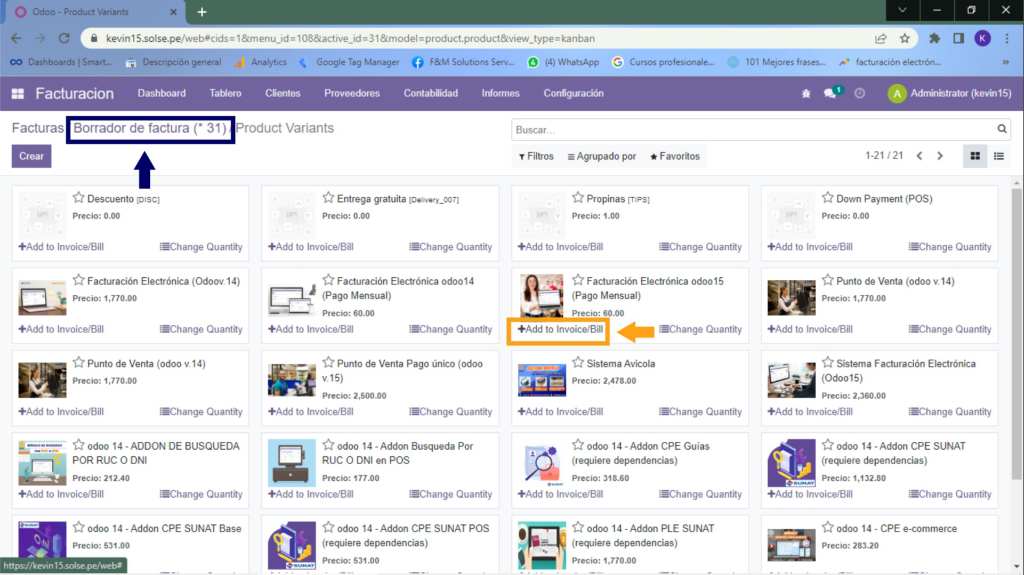The height and width of the screenshot is (575, 1024).
Task: Click the Buscar search input field
Action: coord(750,130)
